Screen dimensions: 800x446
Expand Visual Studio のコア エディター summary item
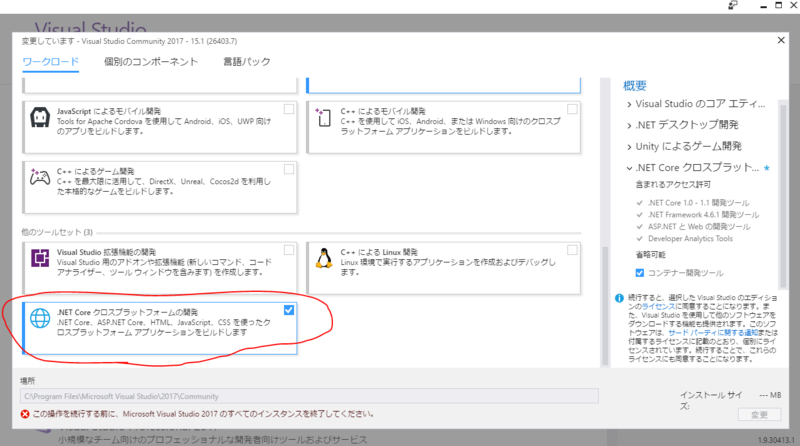pyautogui.click(x=629, y=105)
